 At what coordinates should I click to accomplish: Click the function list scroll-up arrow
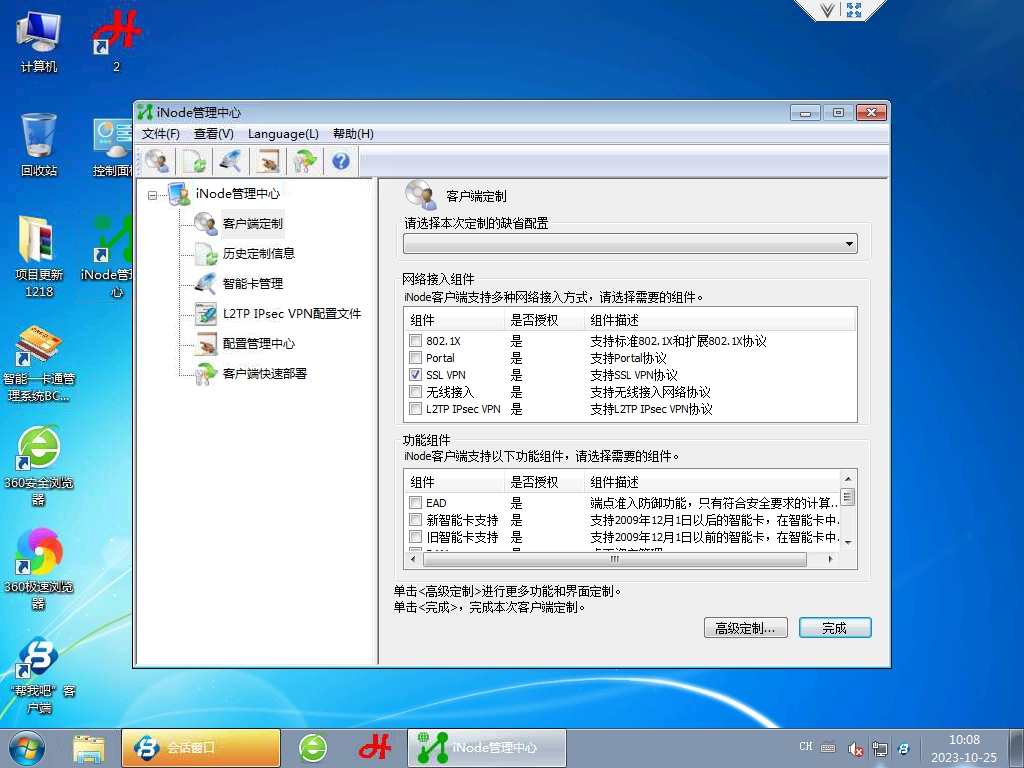point(848,479)
